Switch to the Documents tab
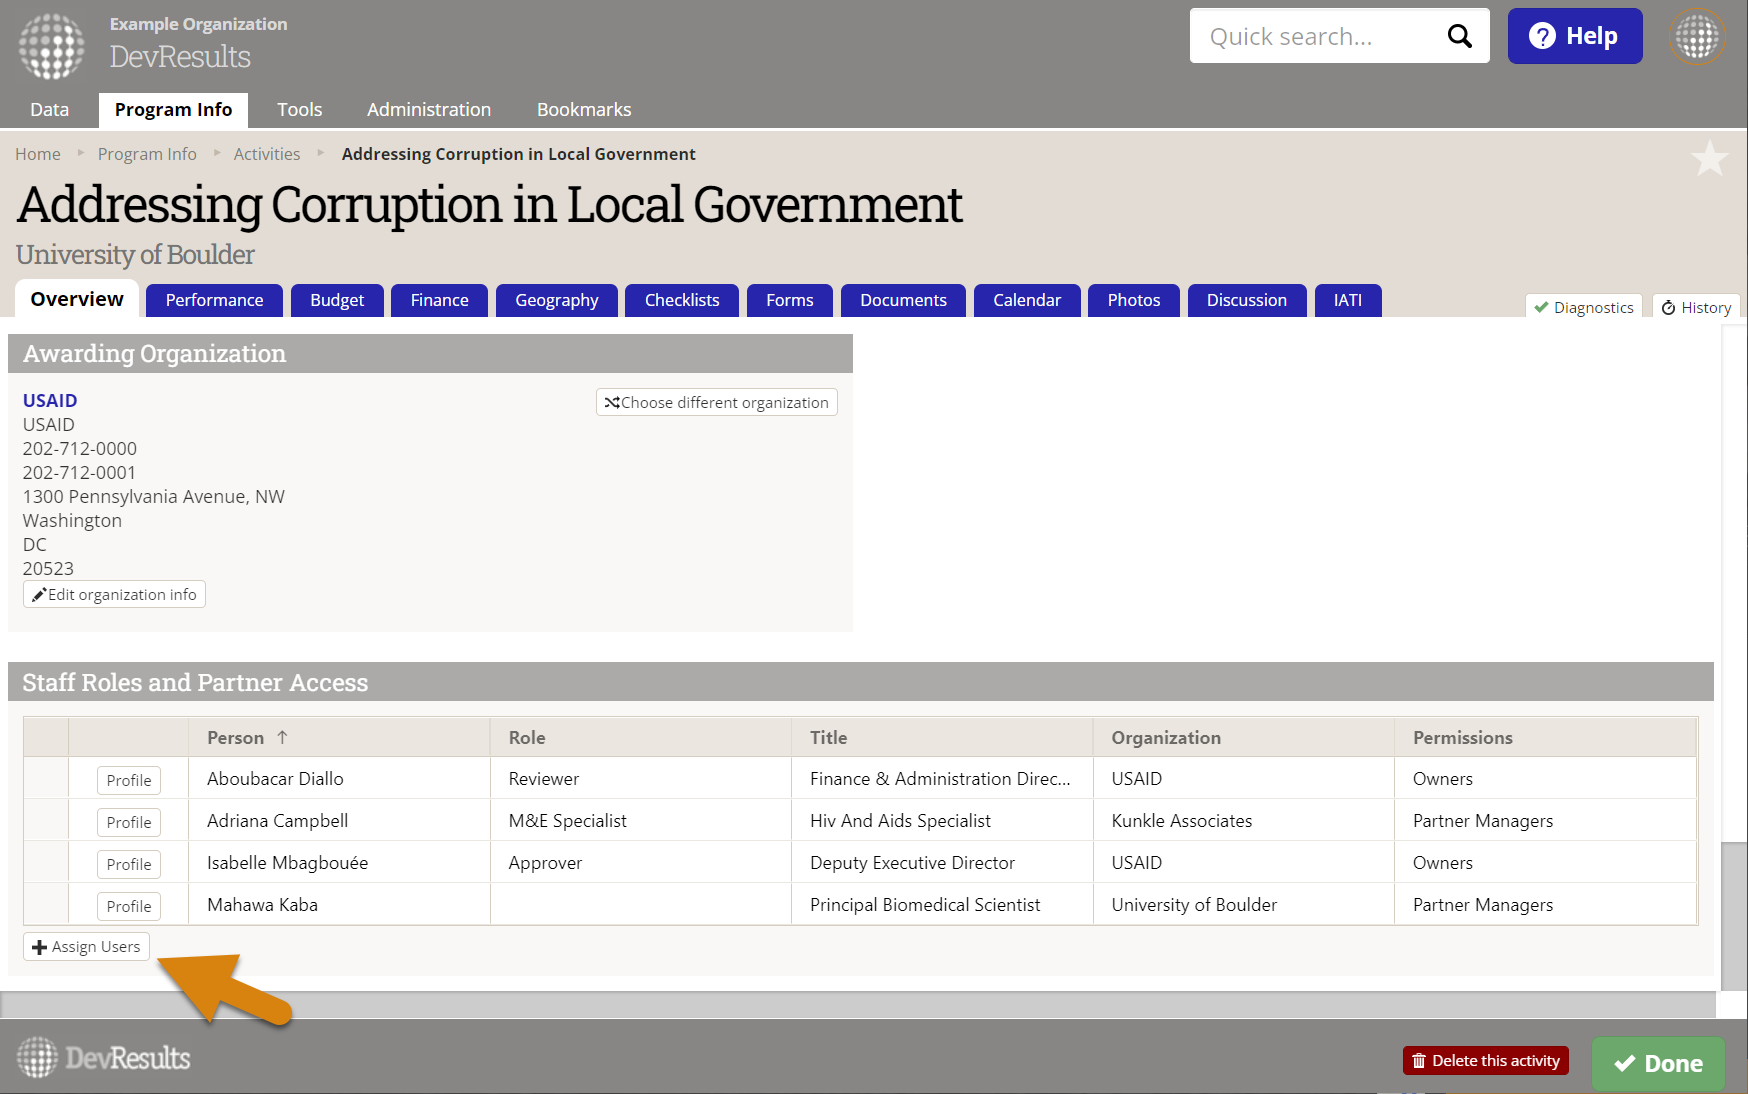The image size is (1748, 1094). [903, 300]
